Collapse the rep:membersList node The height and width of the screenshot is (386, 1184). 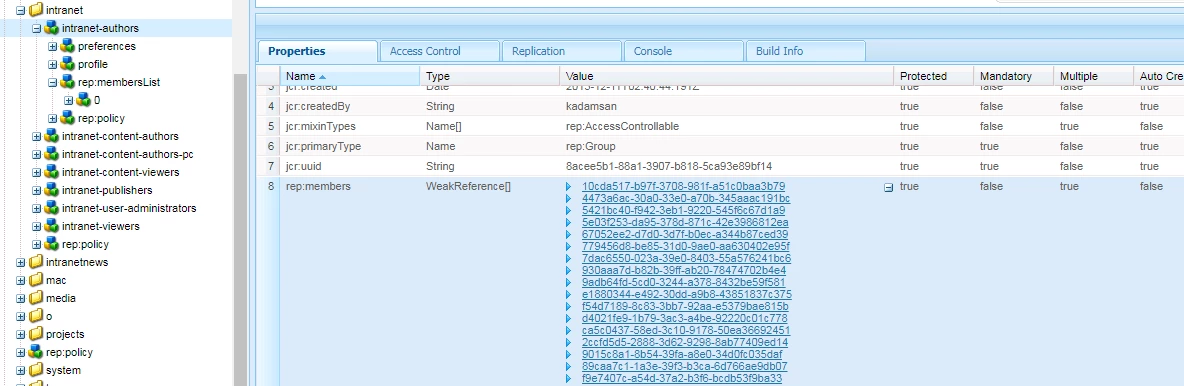click(52, 82)
